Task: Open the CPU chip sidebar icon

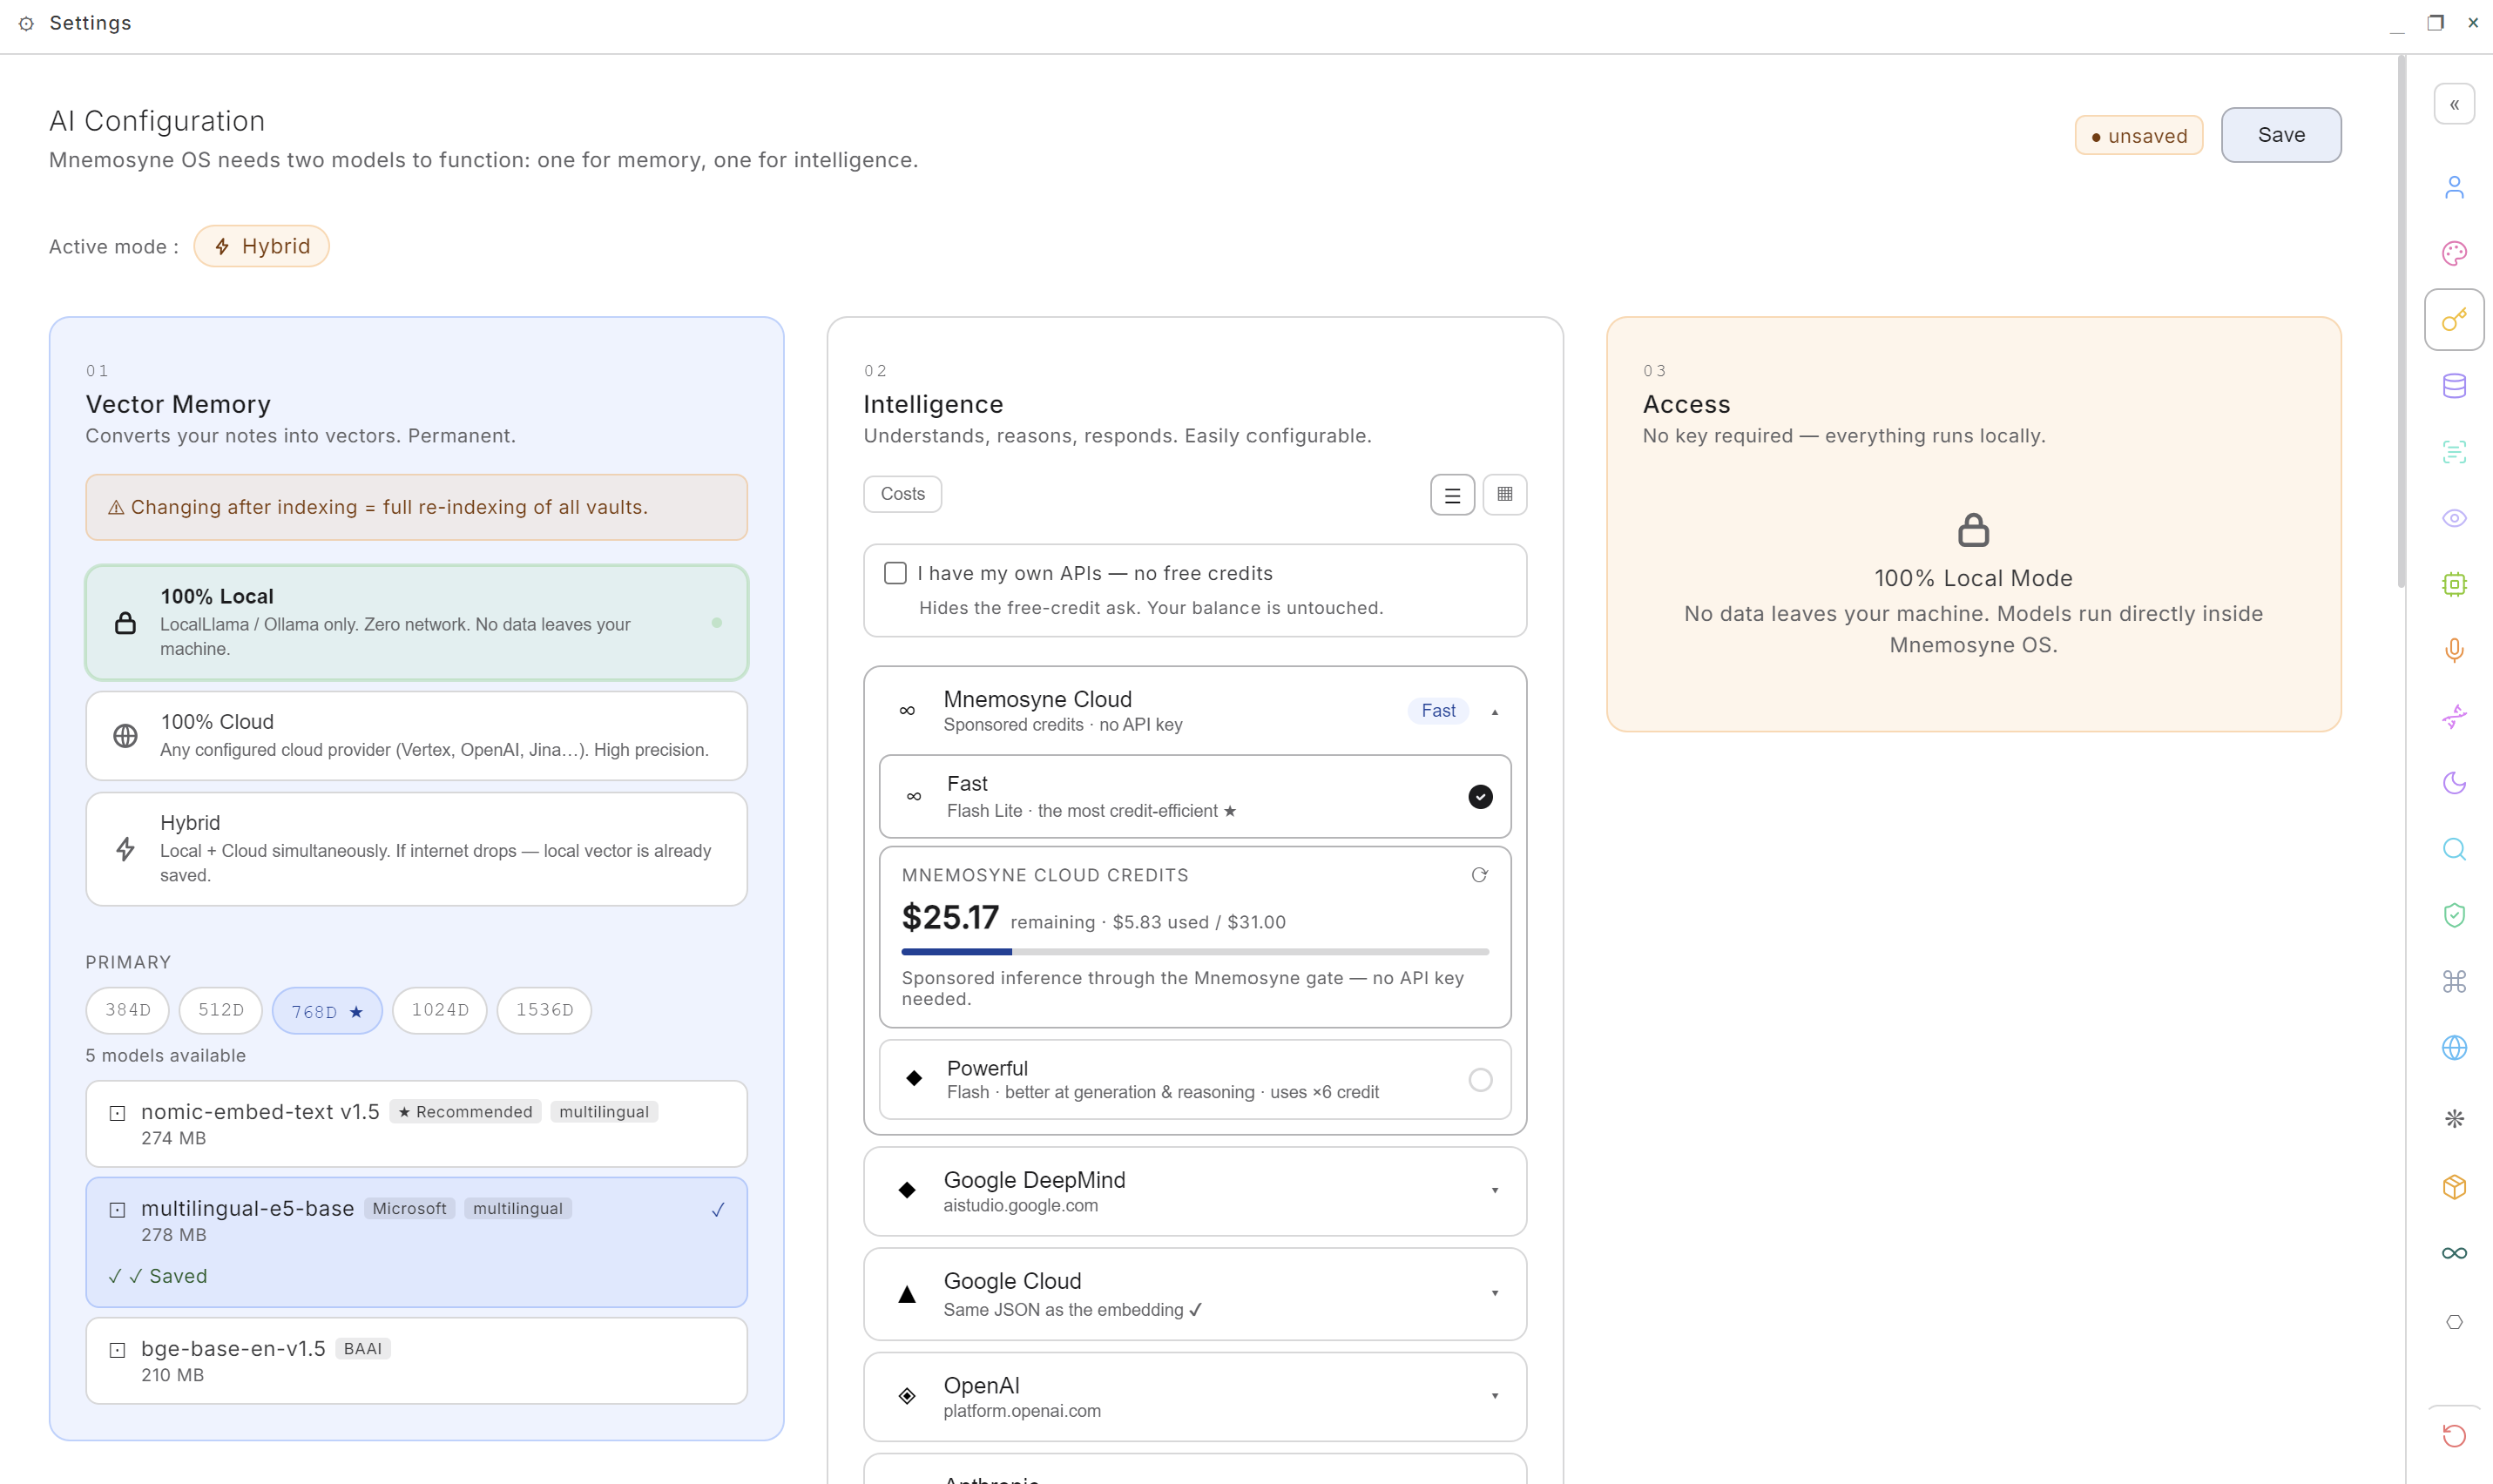Action: pyautogui.click(x=2454, y=584)
